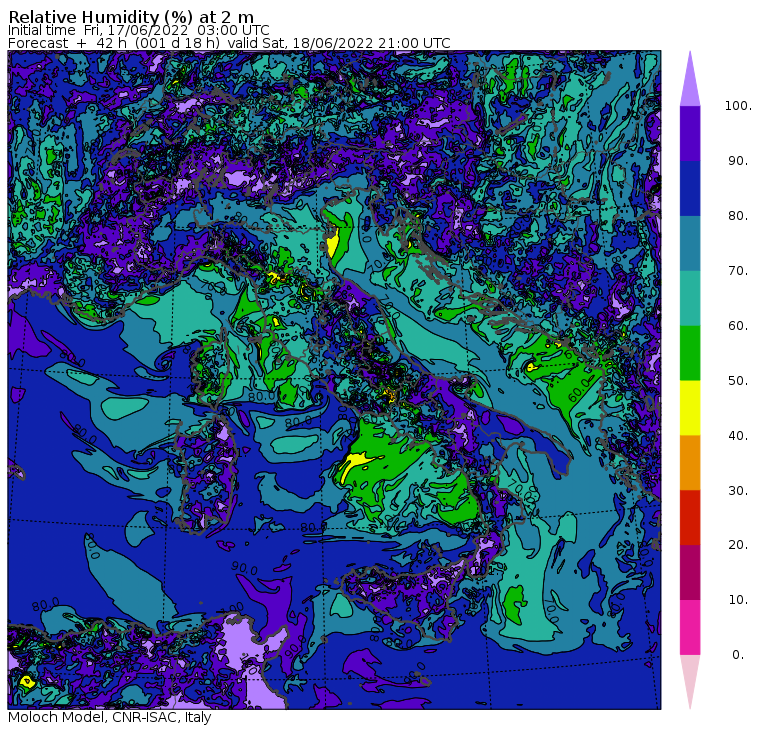Click the yellow 40–50% legend band
This screenshot has height=731, width=760.
[690, 408]
